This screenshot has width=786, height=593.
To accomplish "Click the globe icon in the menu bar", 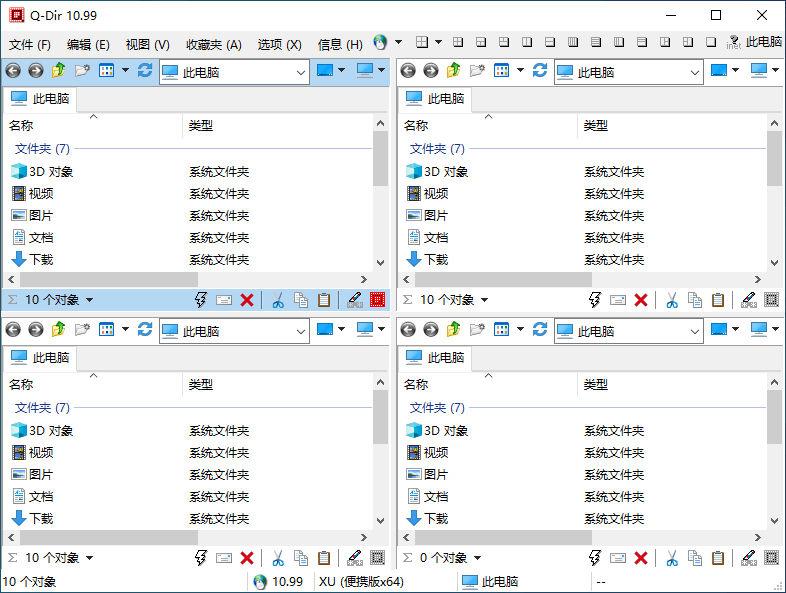I will pos(380,43).
